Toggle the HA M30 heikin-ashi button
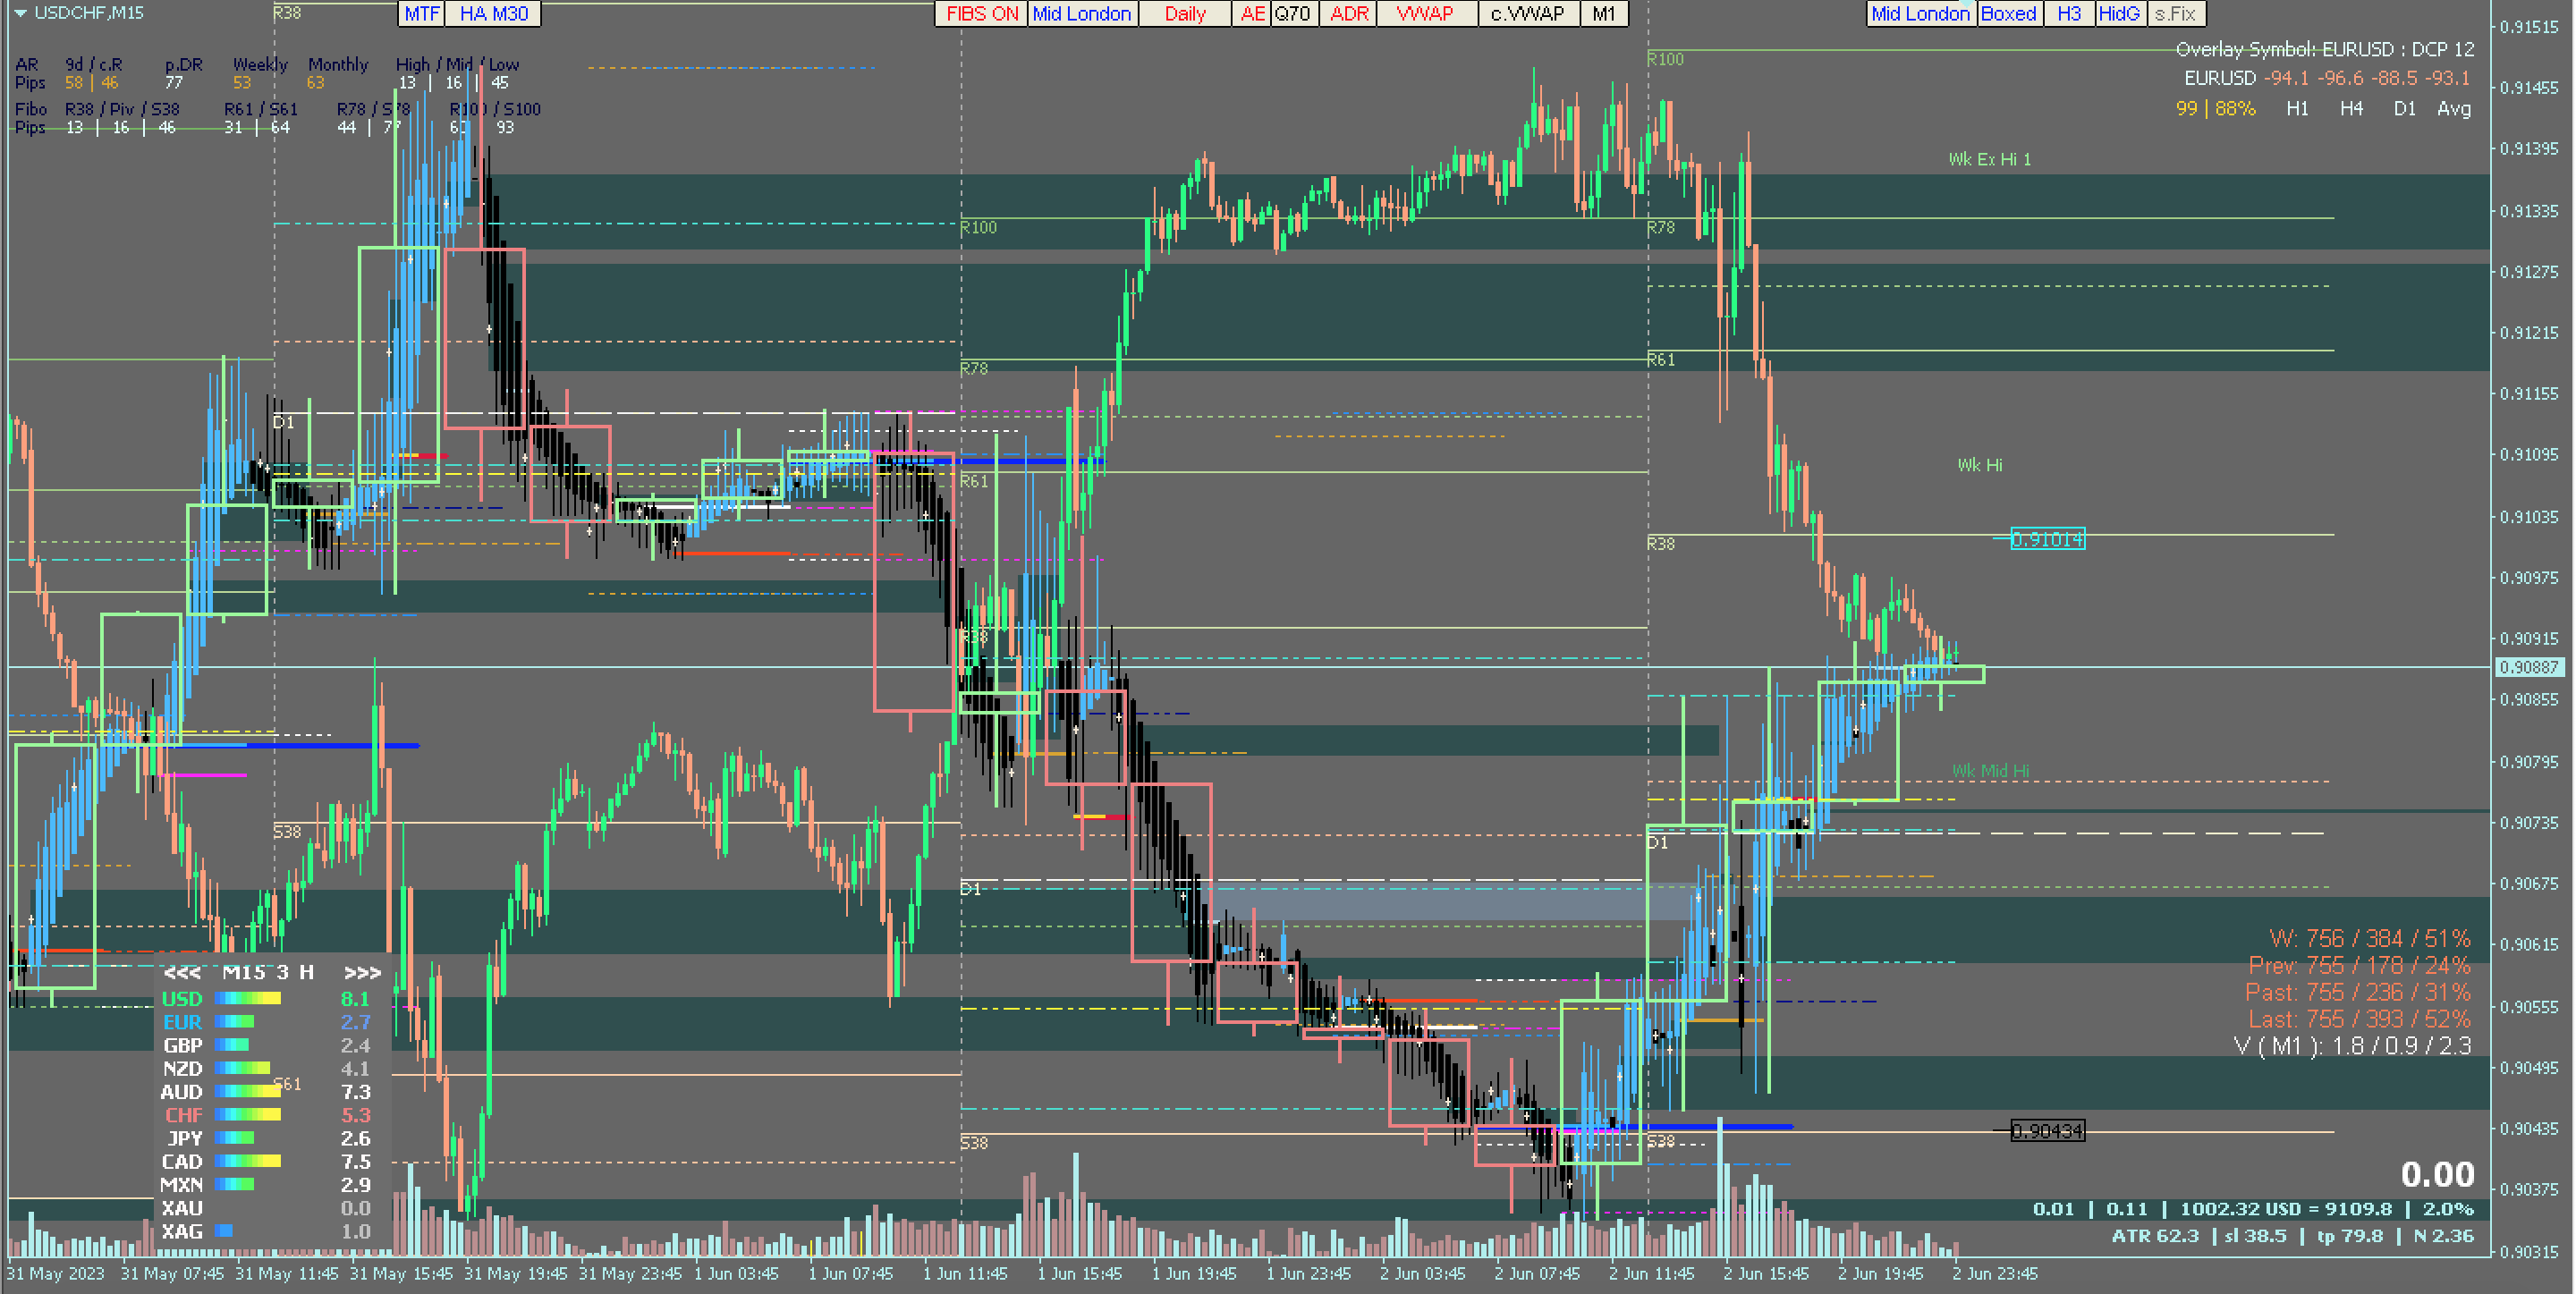This screenshot has width=2576, height=1294. point(494,14)
